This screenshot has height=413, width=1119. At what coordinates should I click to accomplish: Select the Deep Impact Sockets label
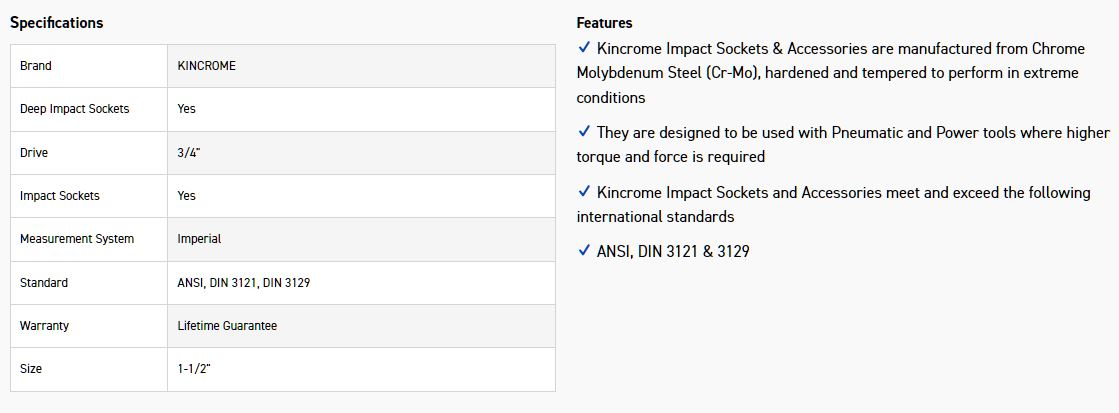74,109
